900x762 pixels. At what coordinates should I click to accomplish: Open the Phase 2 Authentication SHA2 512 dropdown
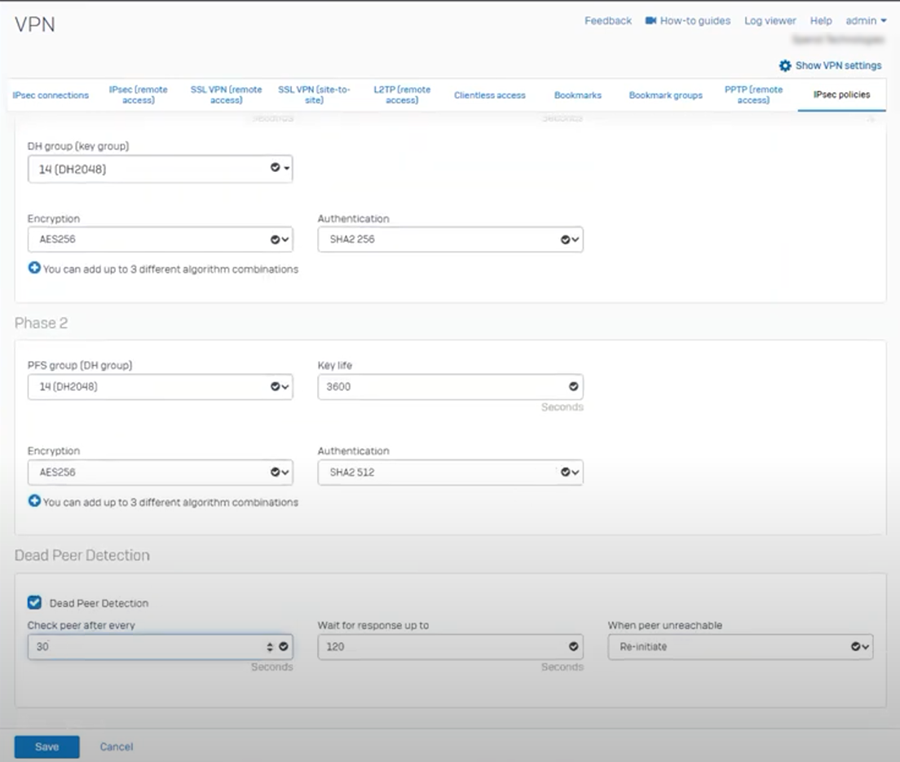(x=451, y=472)
